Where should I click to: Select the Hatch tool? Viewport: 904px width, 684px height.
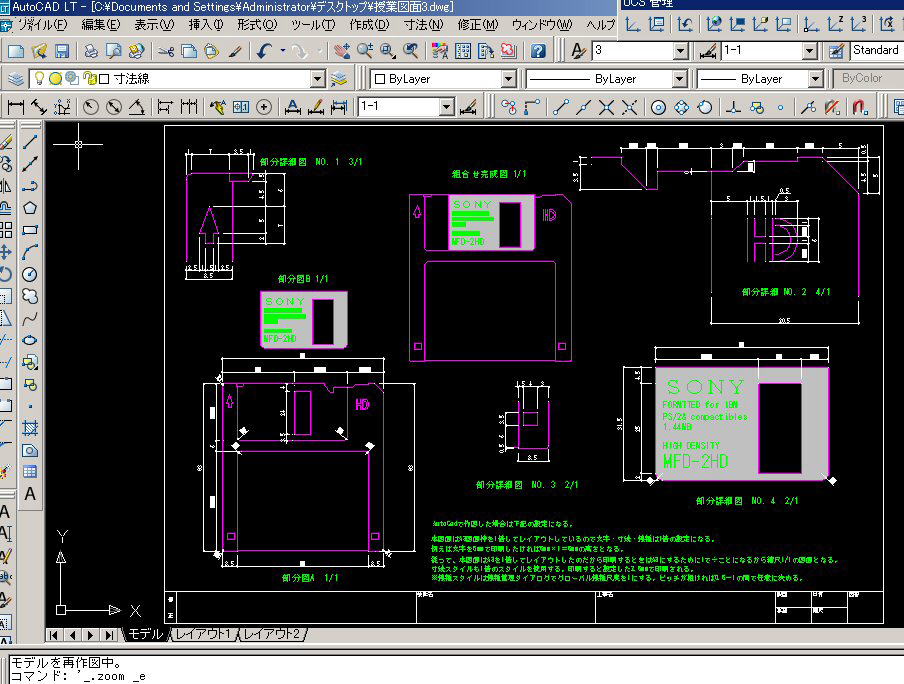pos(30,428)
